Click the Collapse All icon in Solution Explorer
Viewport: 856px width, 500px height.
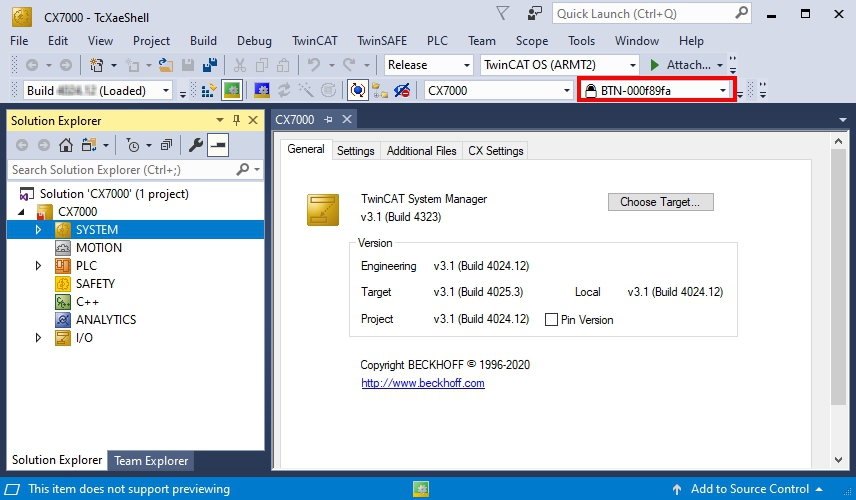click(x=167, y=145)
